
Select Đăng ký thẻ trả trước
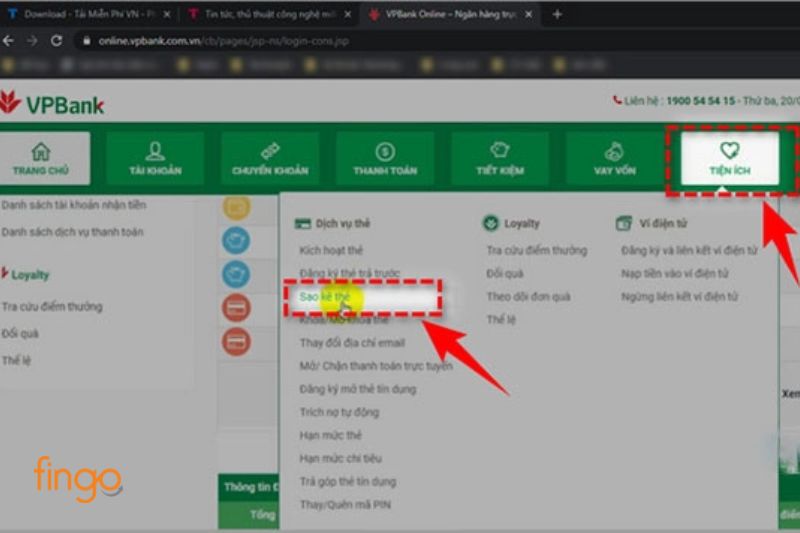pyautogui.click(x=349, y=273)
